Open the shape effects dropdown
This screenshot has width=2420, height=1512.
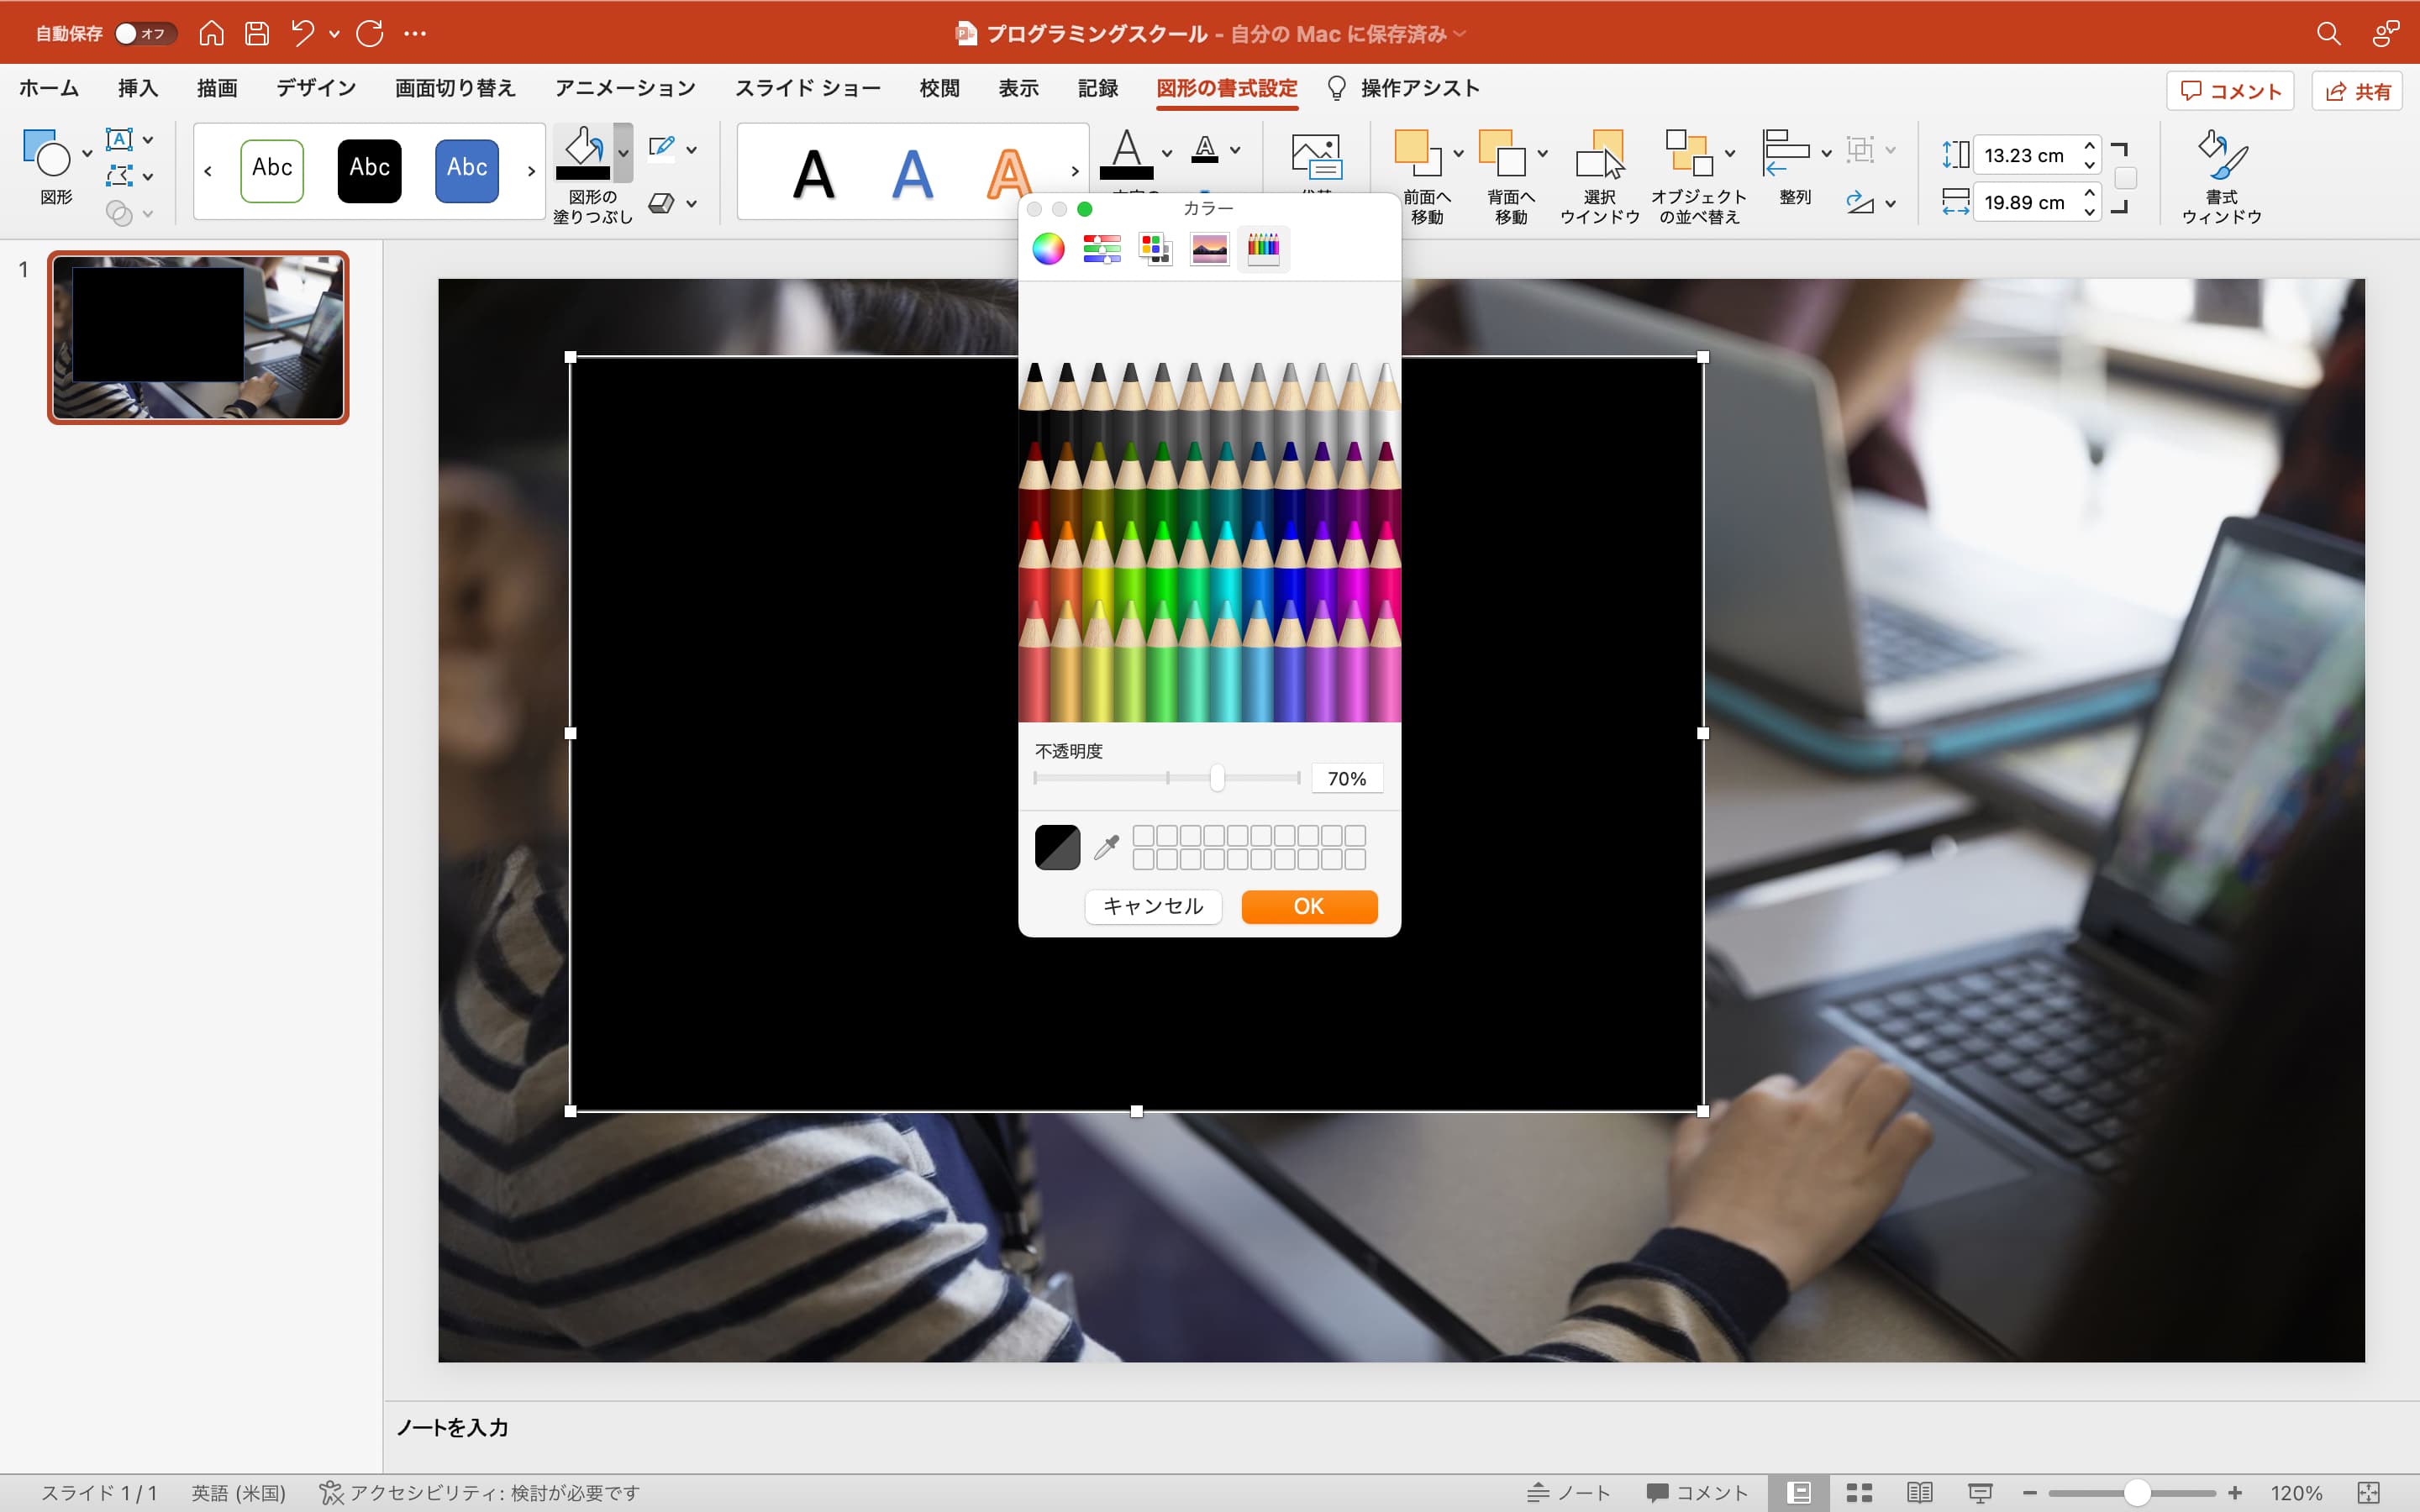pos(691,203)
